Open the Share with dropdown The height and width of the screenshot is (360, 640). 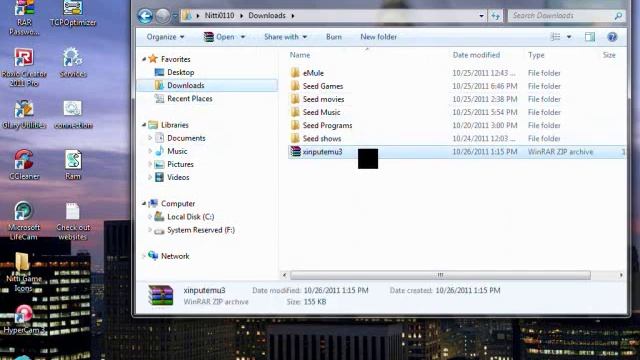(285, 37)
